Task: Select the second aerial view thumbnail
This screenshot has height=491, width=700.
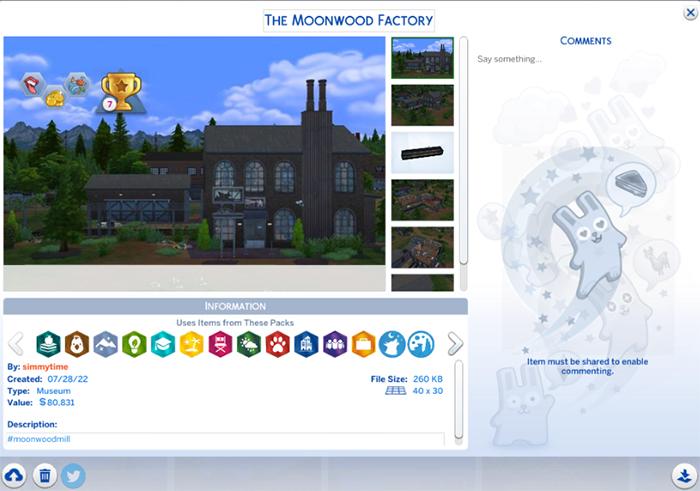Action: coord(422,105)
